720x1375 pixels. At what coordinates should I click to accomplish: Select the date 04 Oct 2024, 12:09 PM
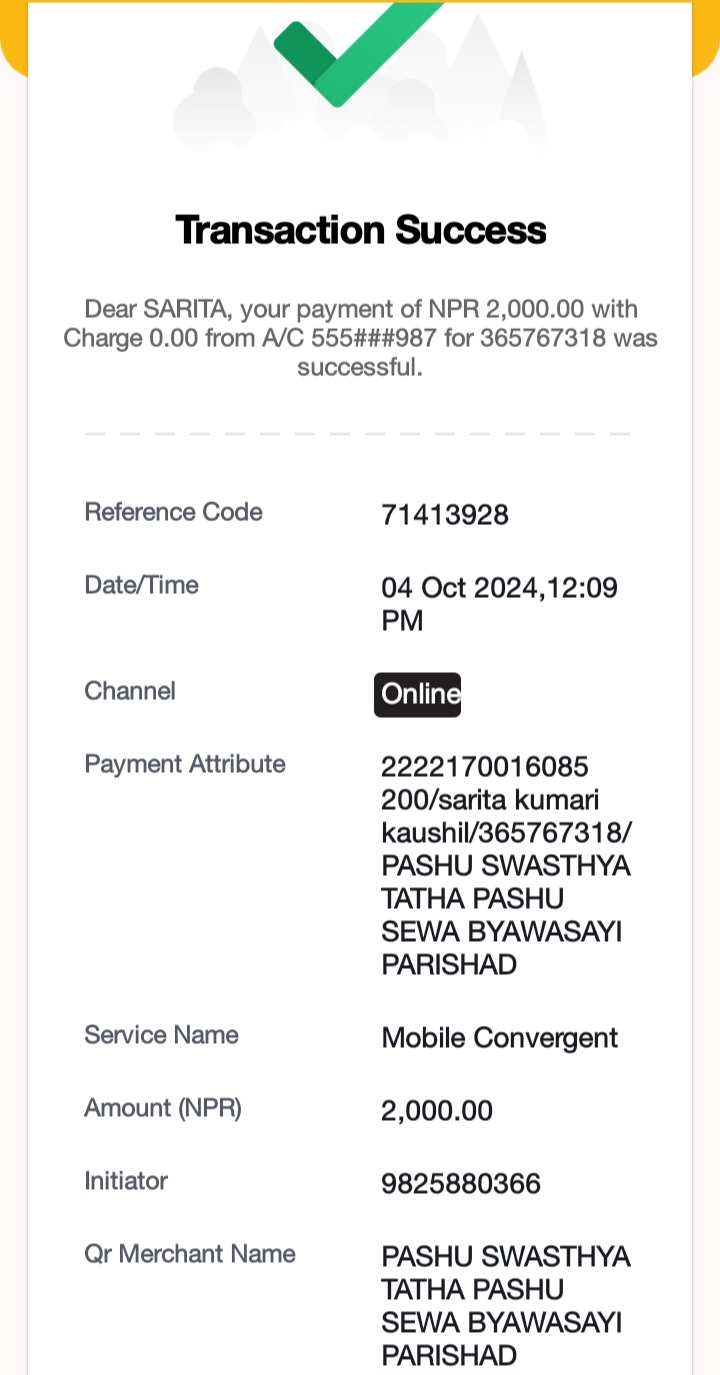point(499,604)
